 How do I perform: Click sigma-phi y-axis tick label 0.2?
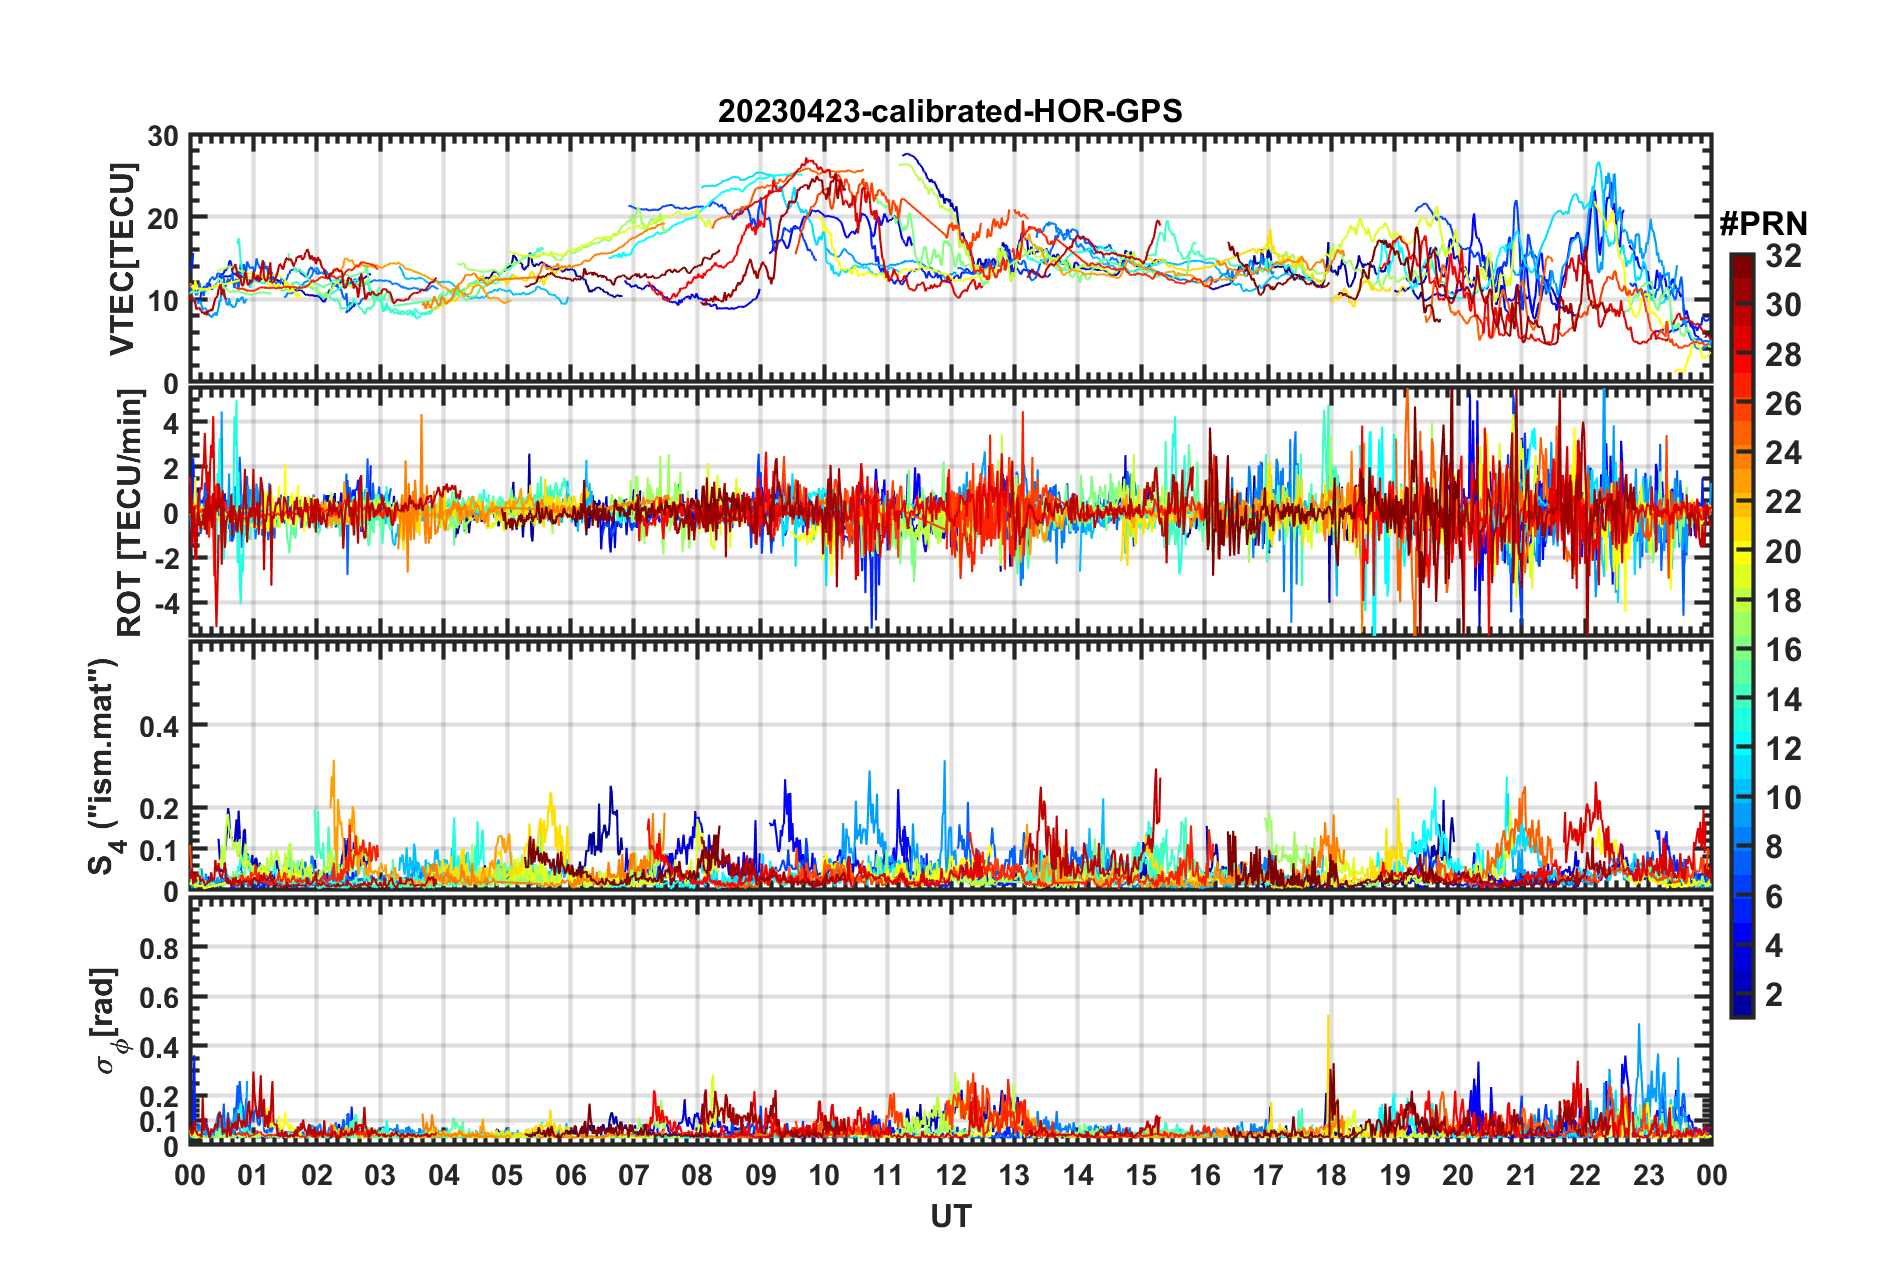[x=159, y=1097]
